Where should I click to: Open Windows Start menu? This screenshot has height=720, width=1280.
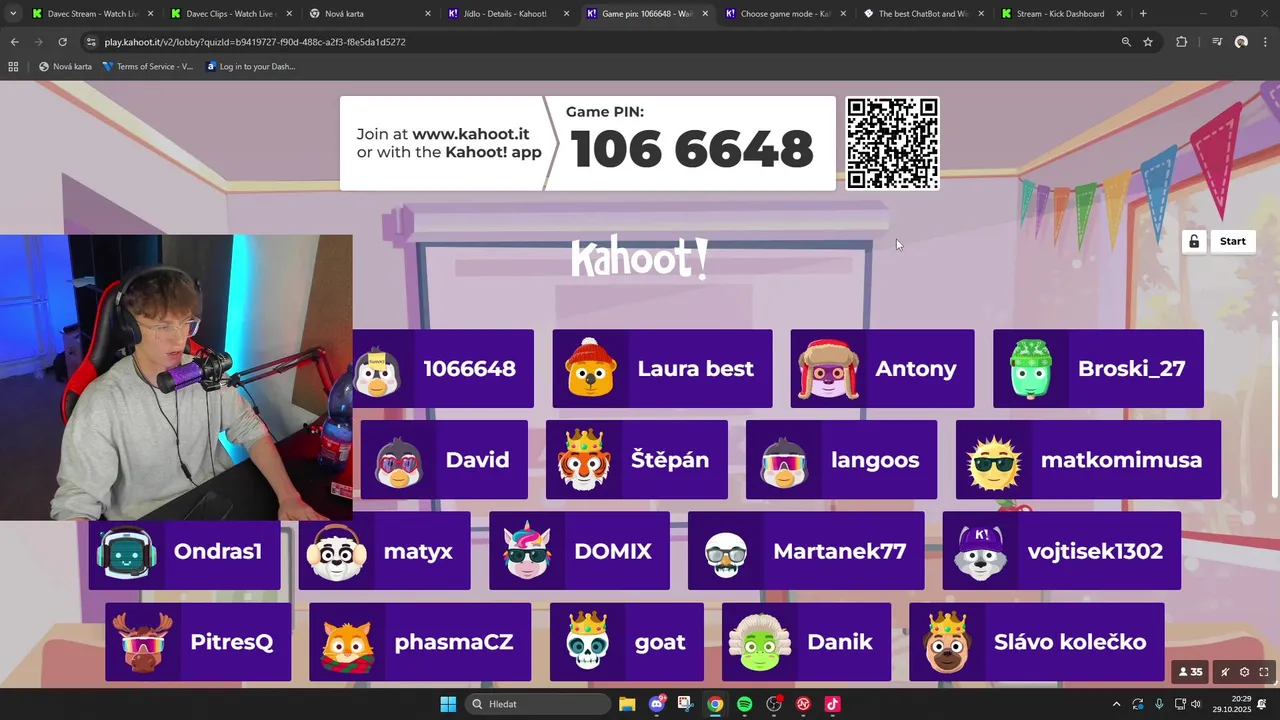pyautogui.click(x=448, y=704)
